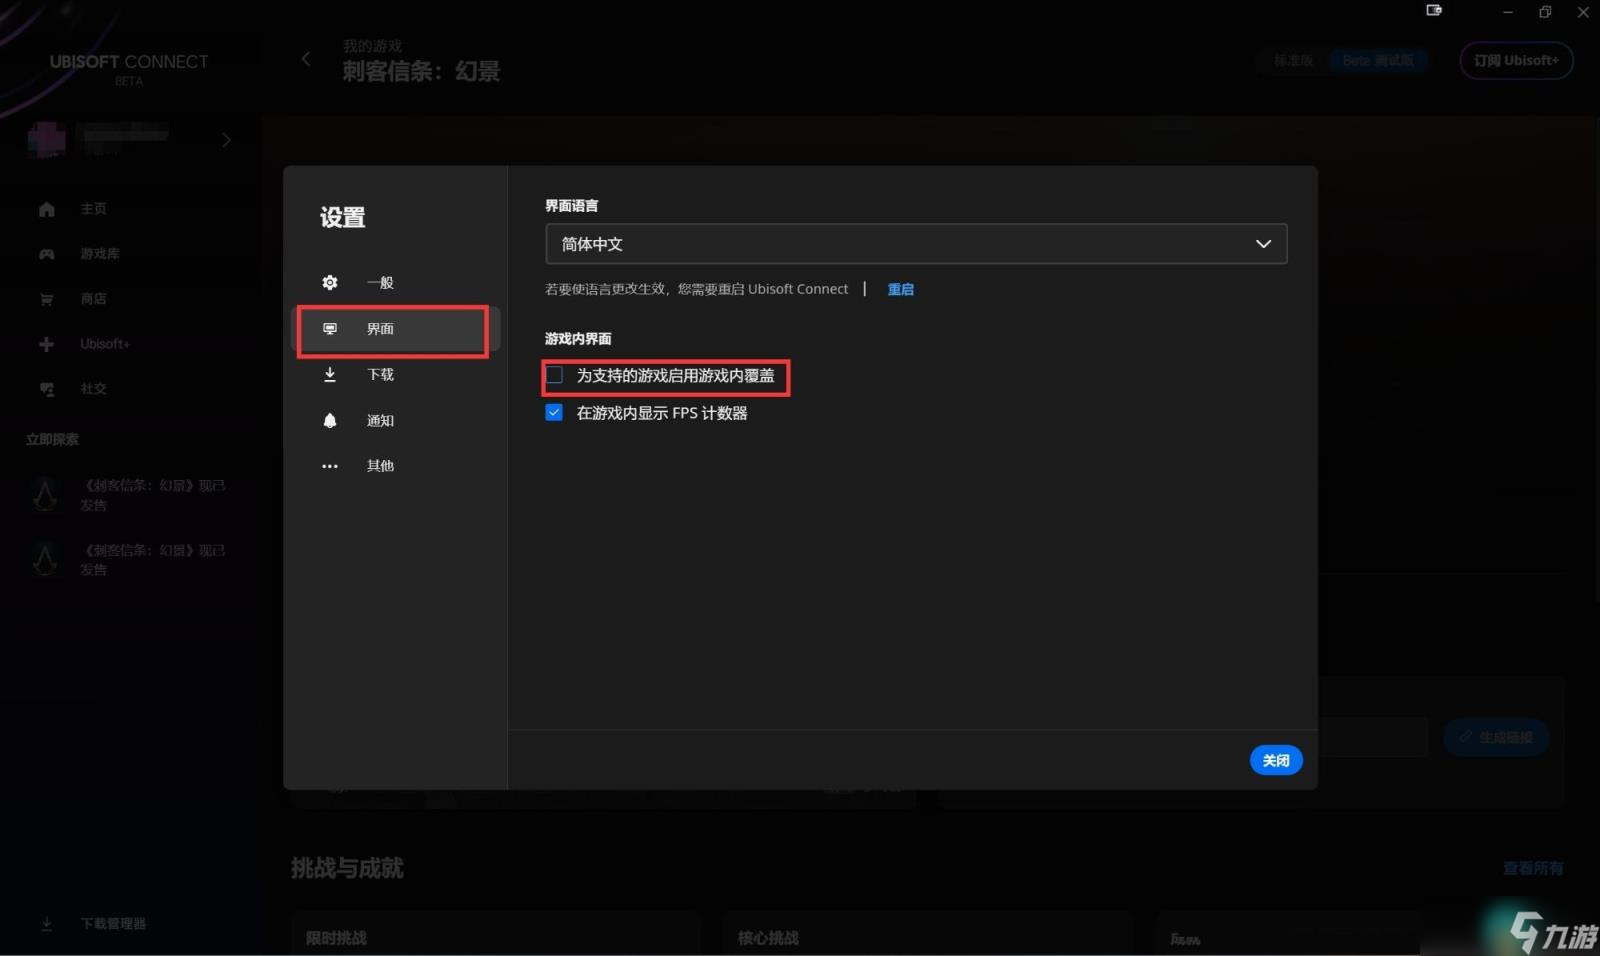This screenshot has height=956, width=1600.
Task: Click the Home house icon in sidebar
Action: click(47, 209)
